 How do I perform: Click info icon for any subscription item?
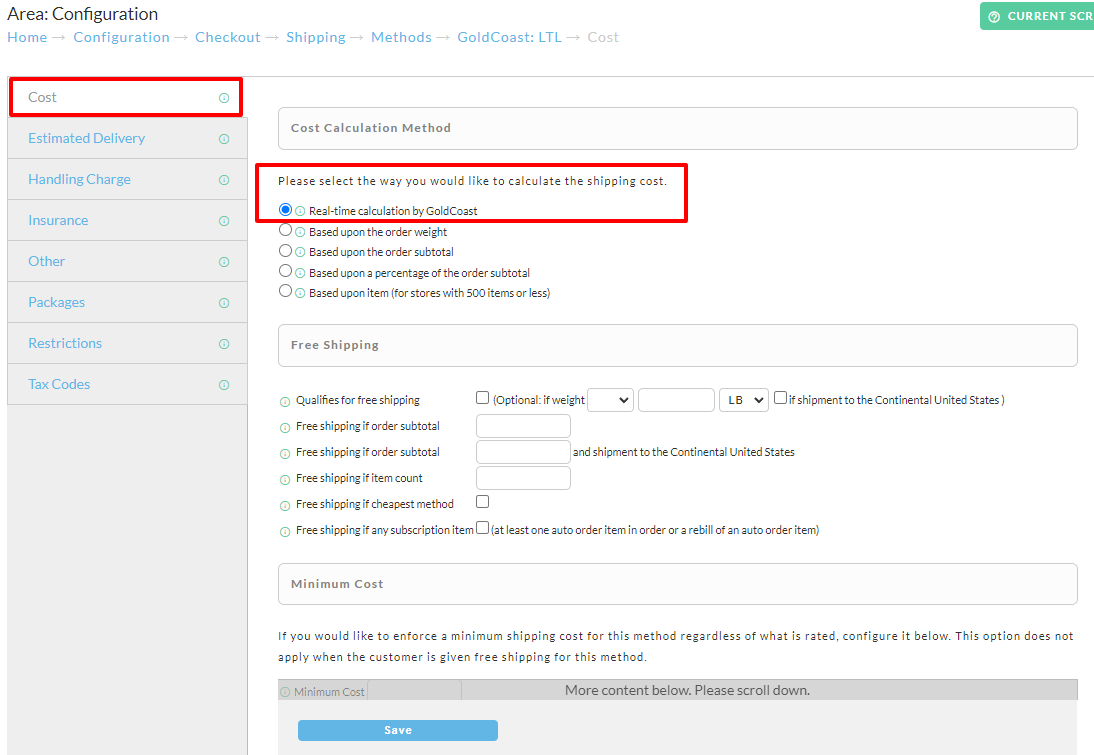pos(285,532)
